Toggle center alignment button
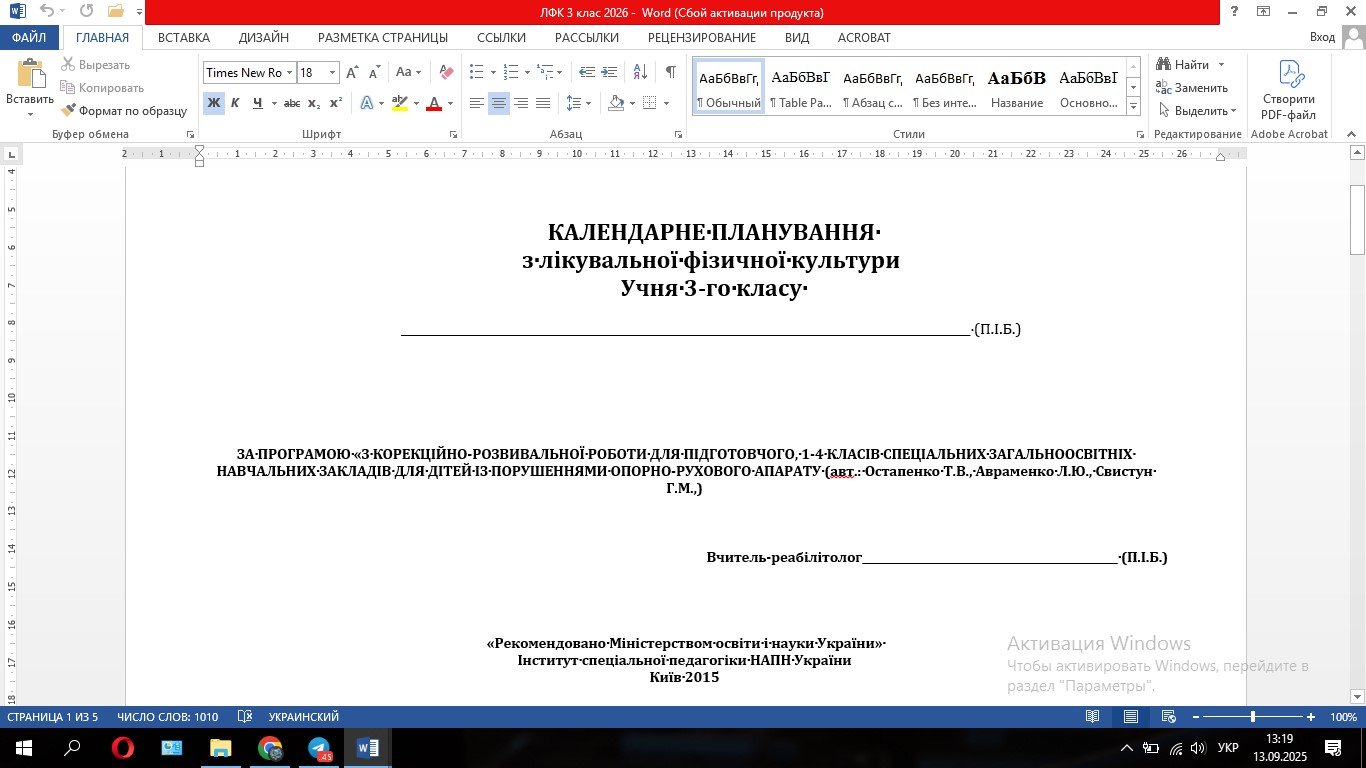 (x=498, y=103)
